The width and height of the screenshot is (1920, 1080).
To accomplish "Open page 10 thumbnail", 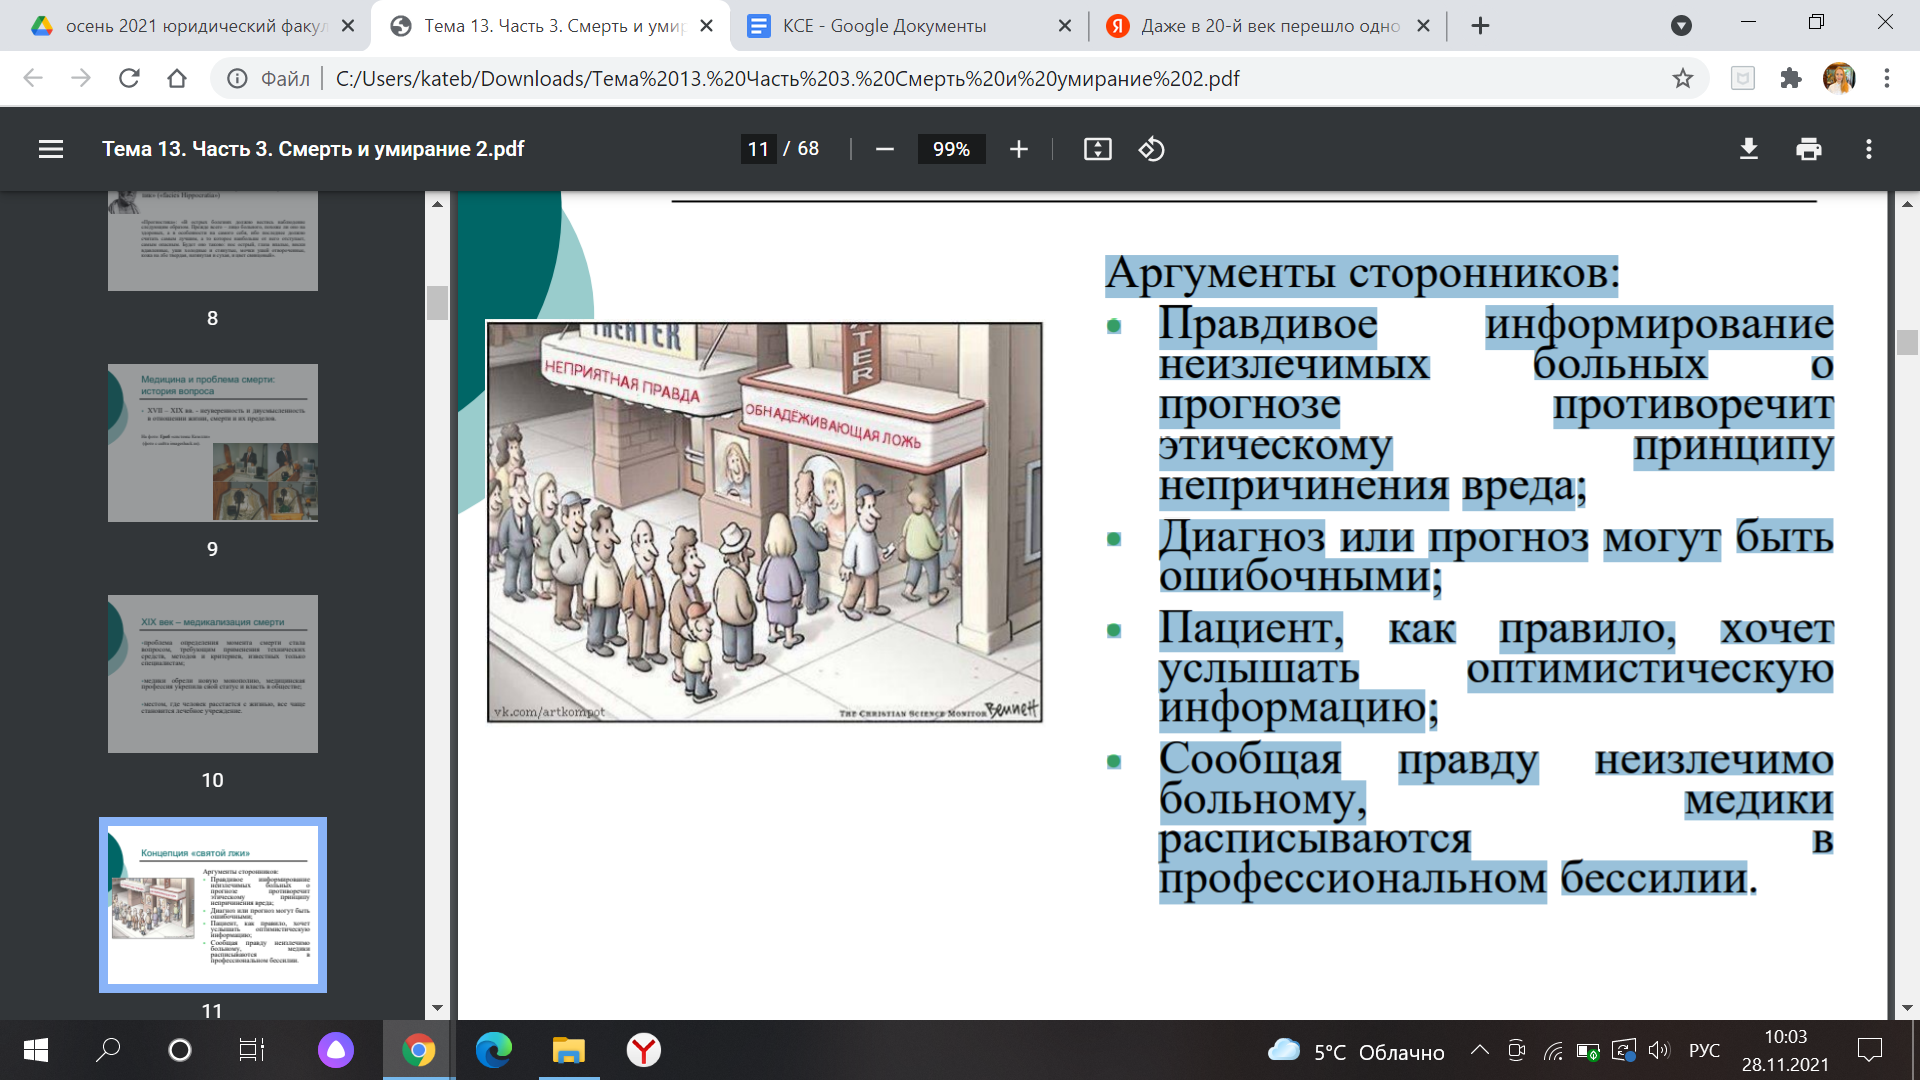I will [213, 674].
